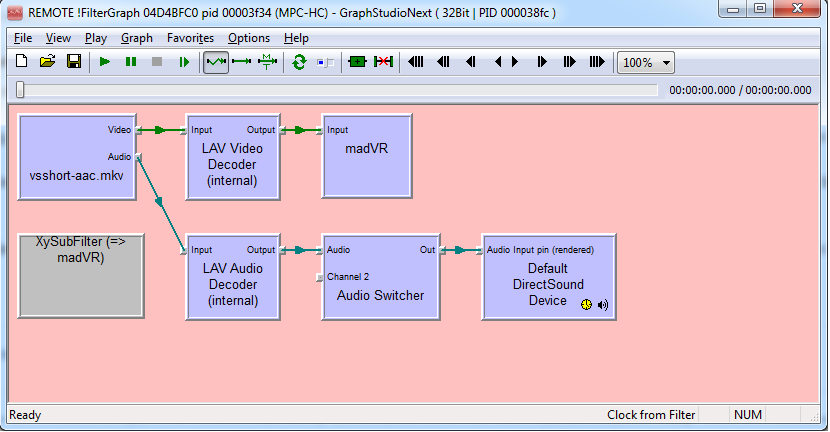The width and height of the screenshot is (830, 432).
Task: Click the Input pin of madVR
Action: tap(319, 130)
